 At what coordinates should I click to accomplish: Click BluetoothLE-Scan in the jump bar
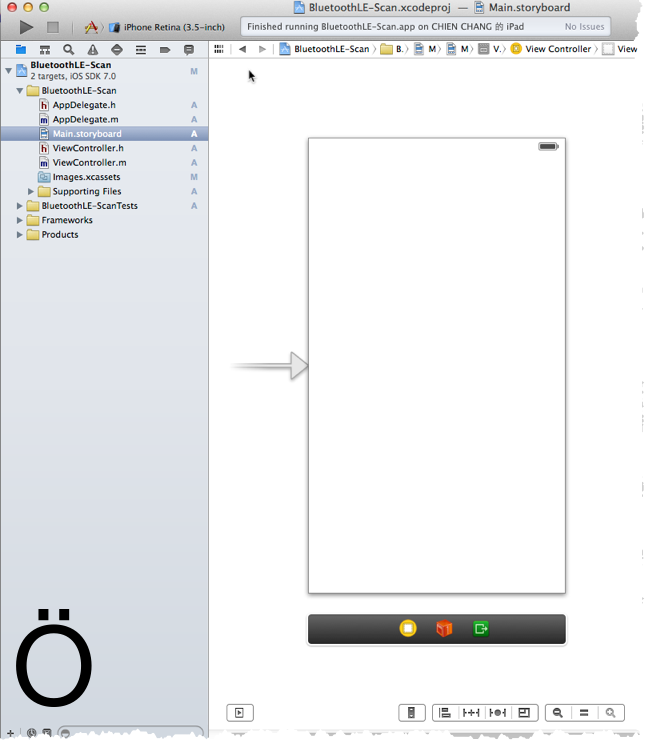coord(326,49)
